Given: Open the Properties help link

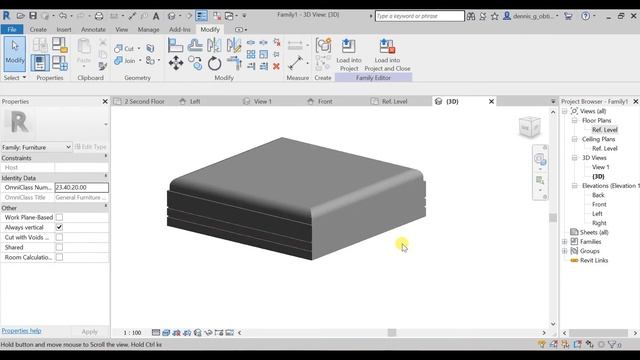Looking at the screenshot, I should [21, 331].
